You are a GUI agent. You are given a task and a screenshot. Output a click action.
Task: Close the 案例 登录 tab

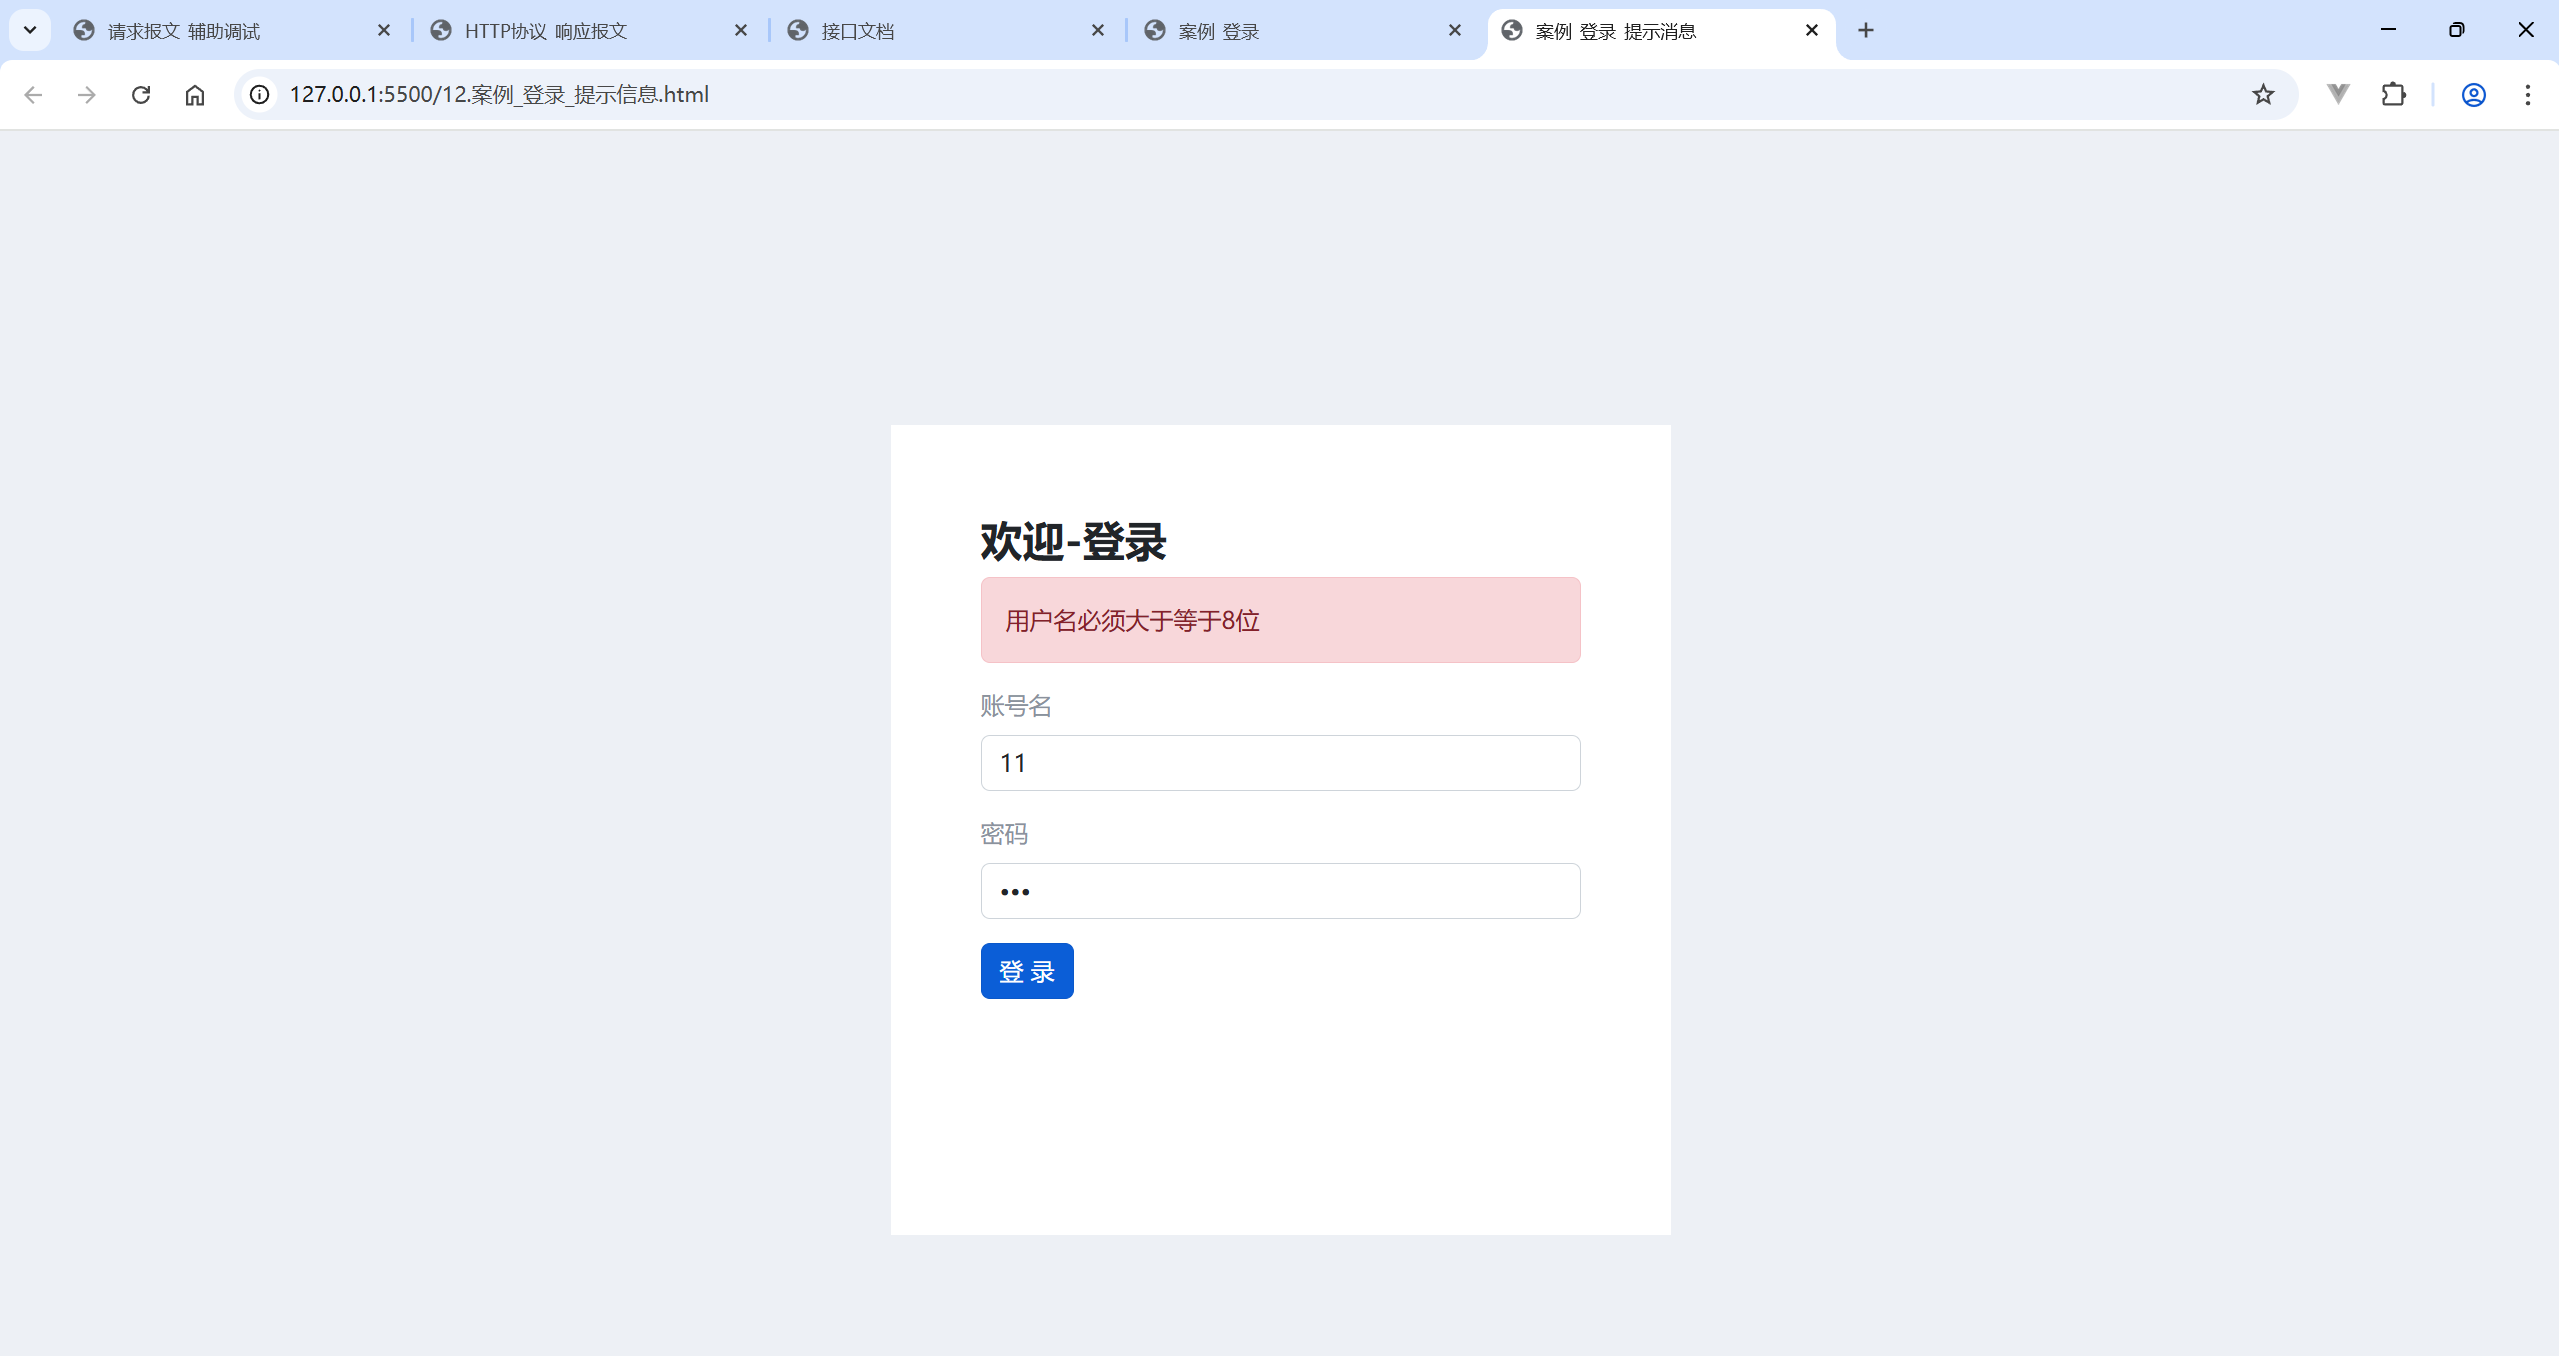[x=1454, y=31]
